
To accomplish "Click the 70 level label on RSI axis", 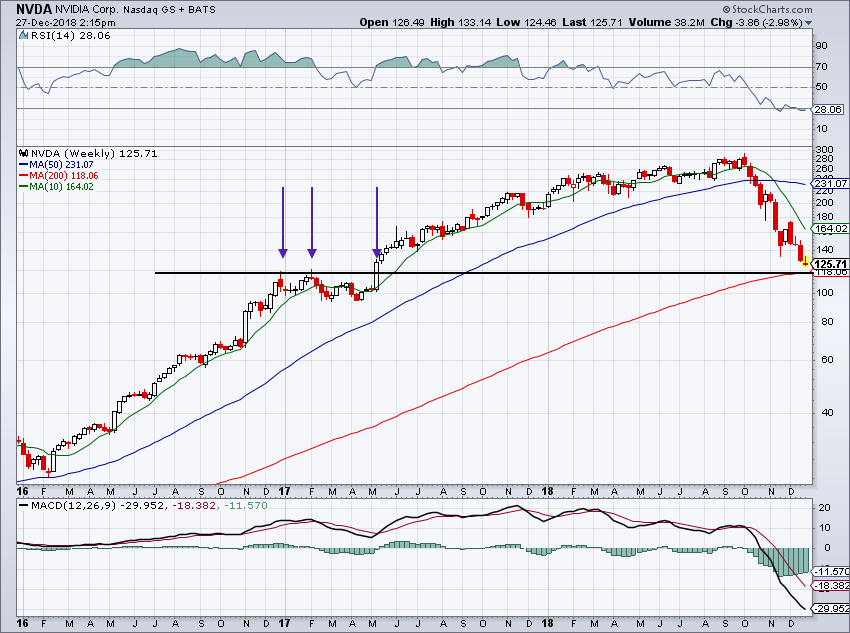I will [x=821, y=67].
